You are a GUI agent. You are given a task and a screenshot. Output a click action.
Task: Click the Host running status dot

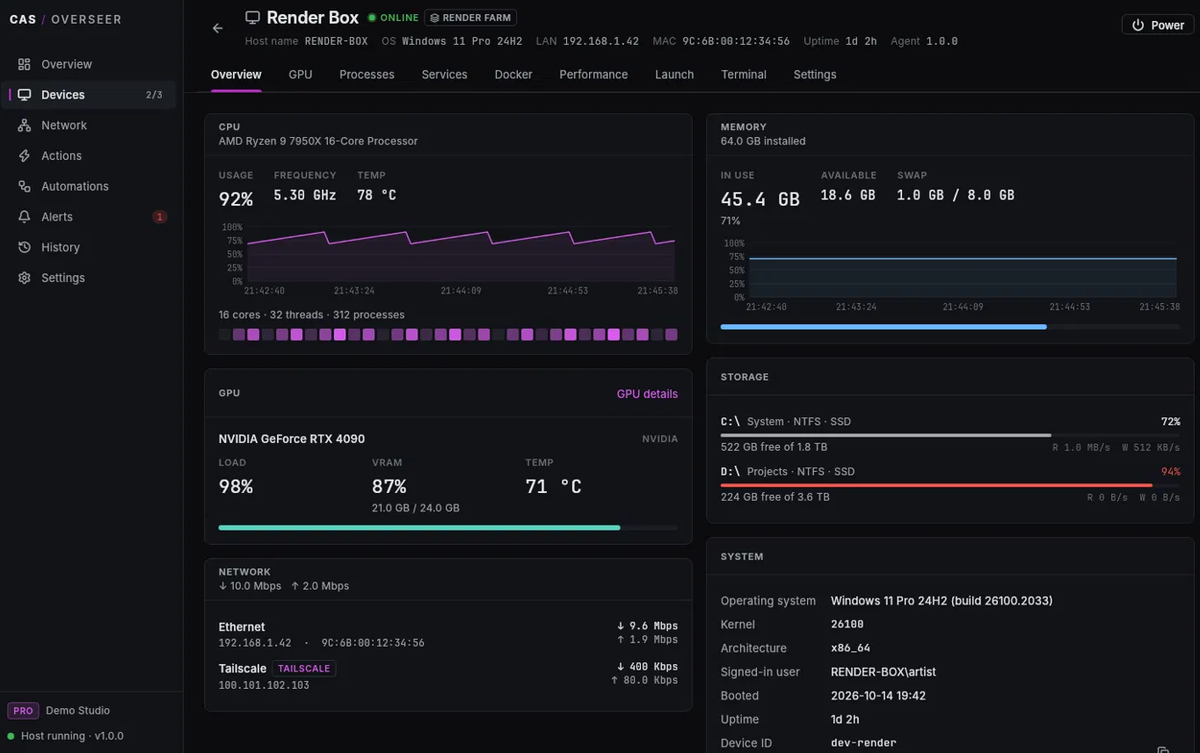coord(11,736)
